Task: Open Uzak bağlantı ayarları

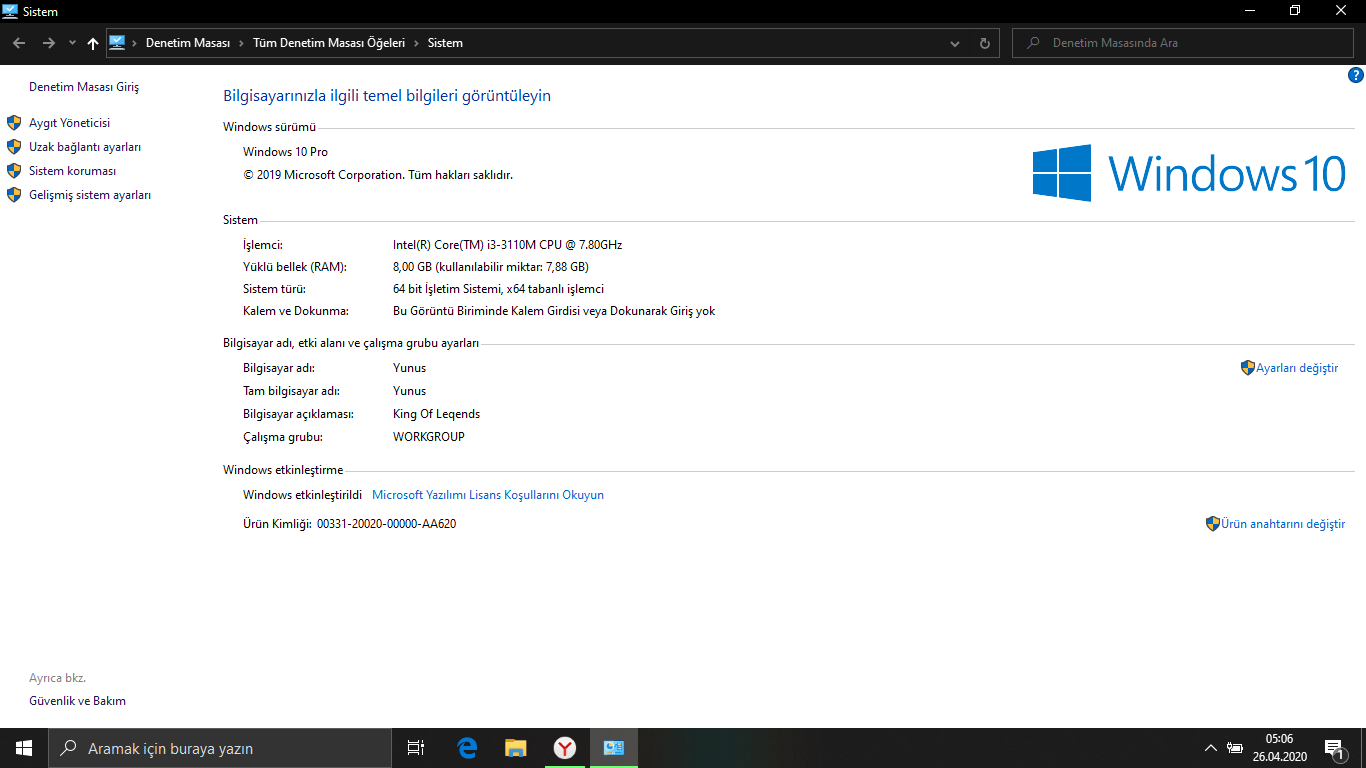Action: [85, 147]
